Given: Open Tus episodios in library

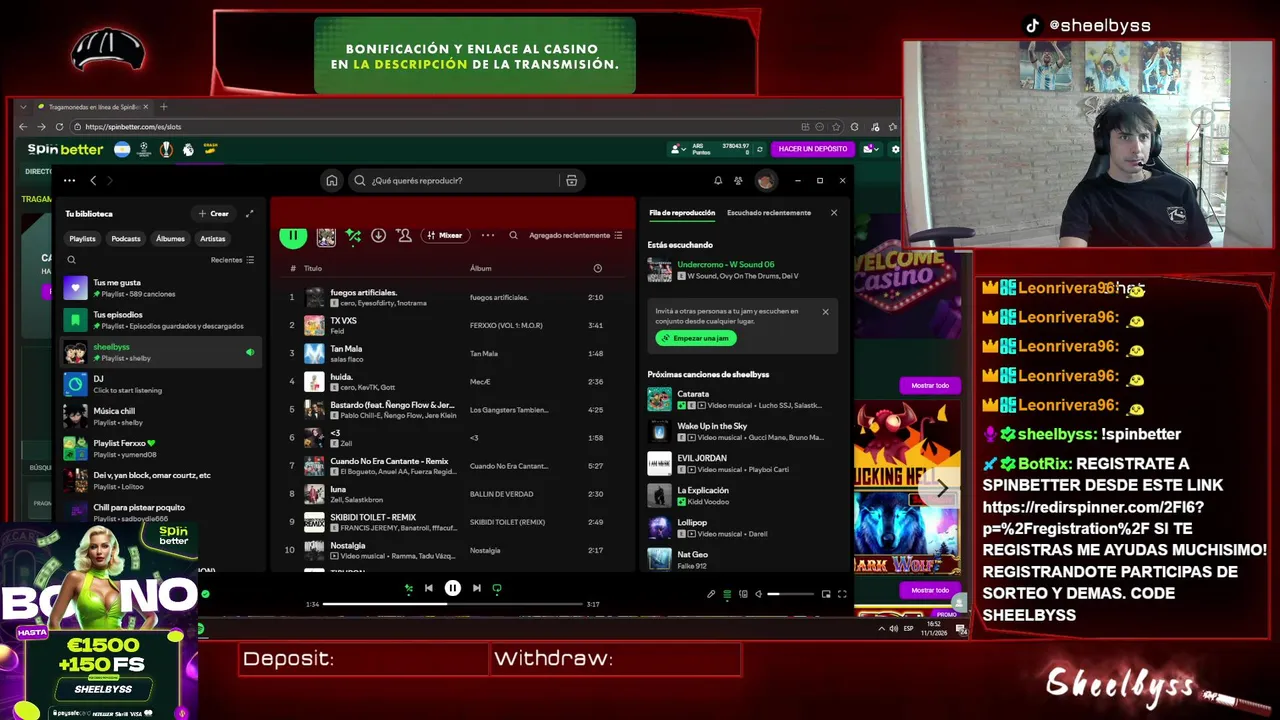Looking at the screenshot, I should point(160,320).
